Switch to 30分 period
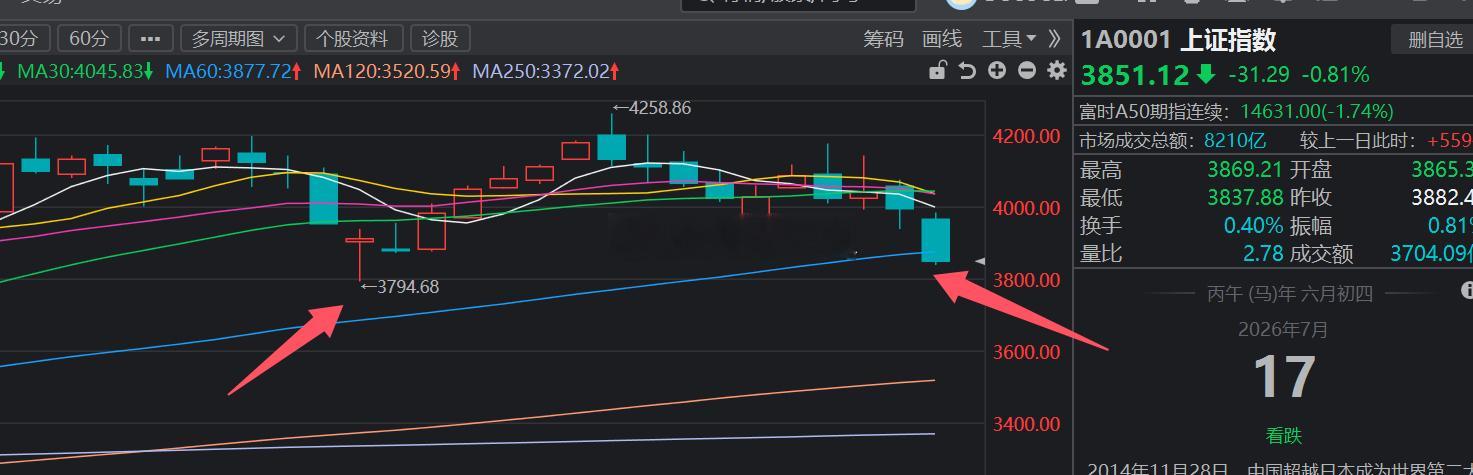Screen dimensions: 1473x475 click(x=21, y=39)
